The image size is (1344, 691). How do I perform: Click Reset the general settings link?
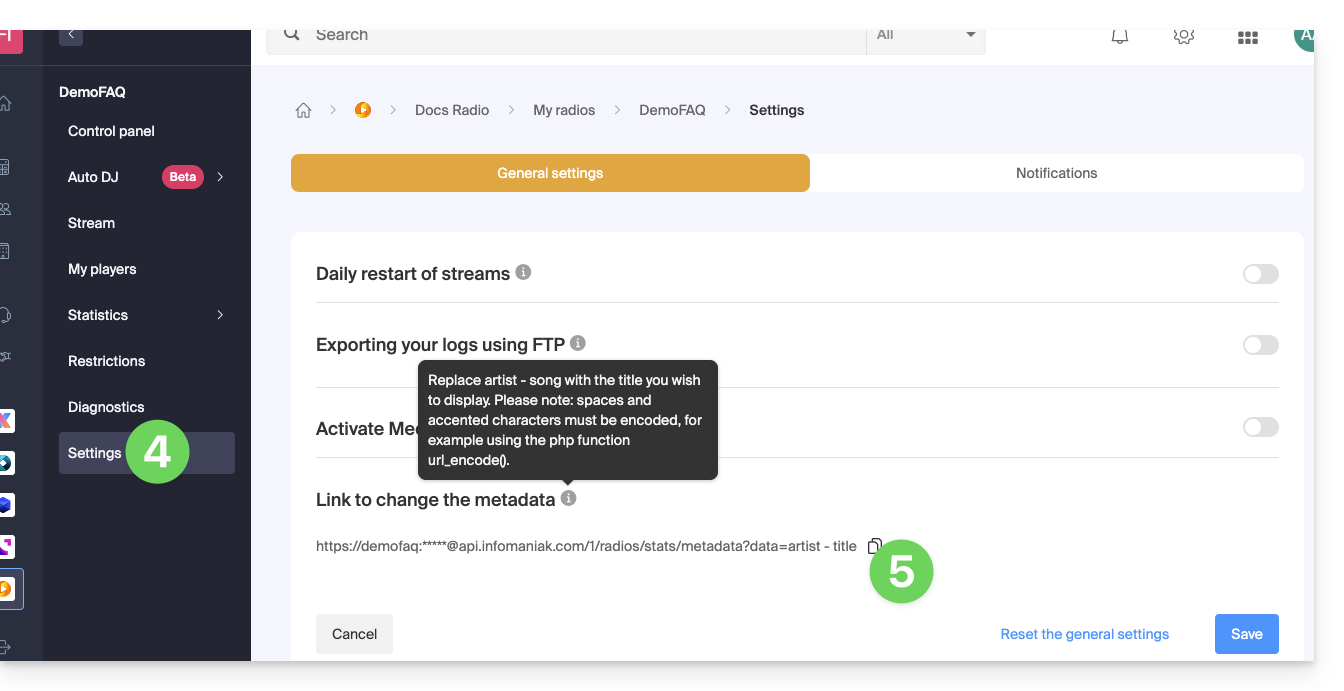pyautogui.click(x=1084, y=634)
